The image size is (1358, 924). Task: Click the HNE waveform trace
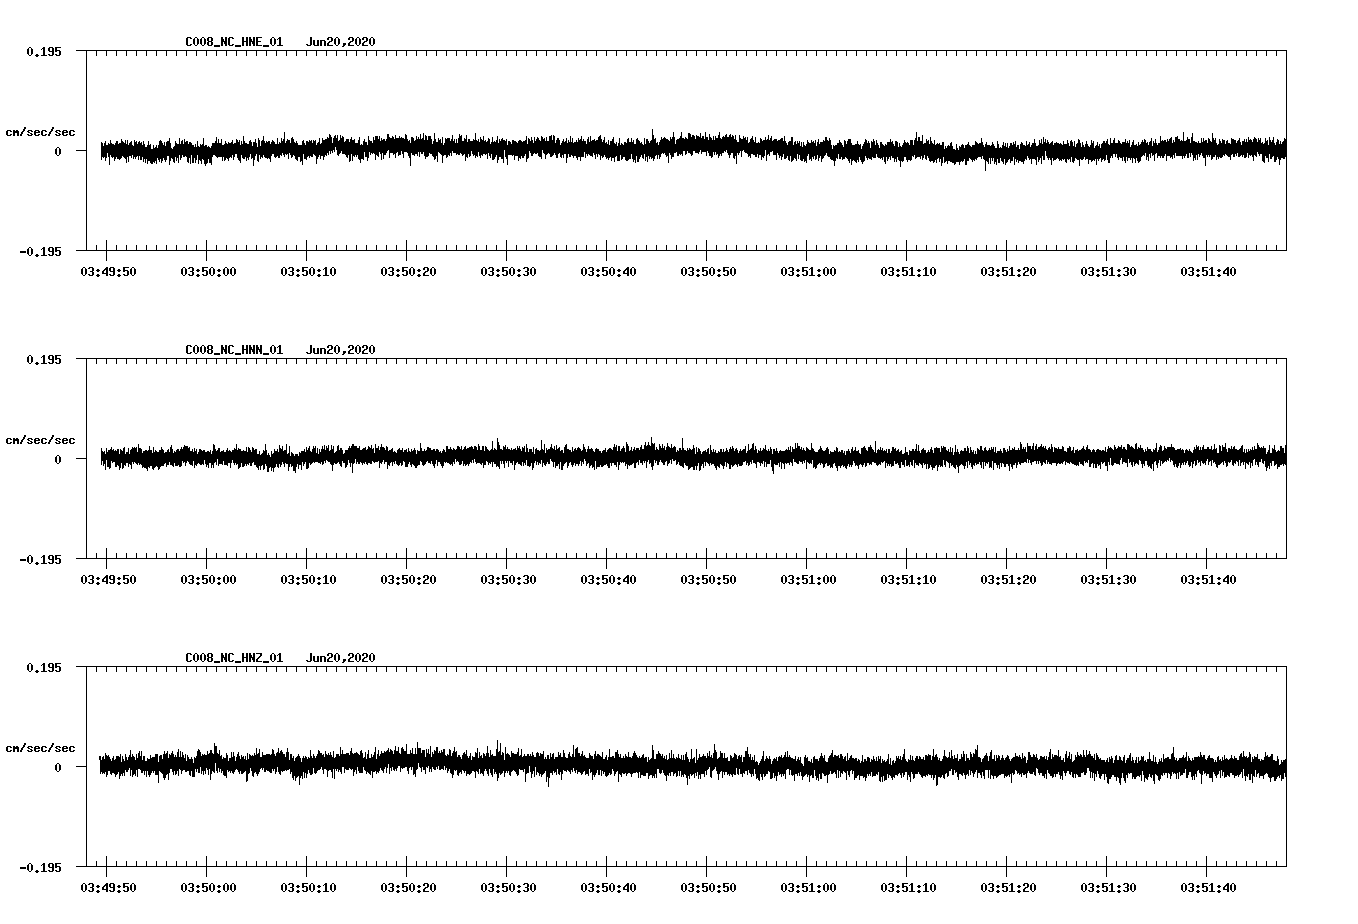pyautogui.click(x=693, y=149)
